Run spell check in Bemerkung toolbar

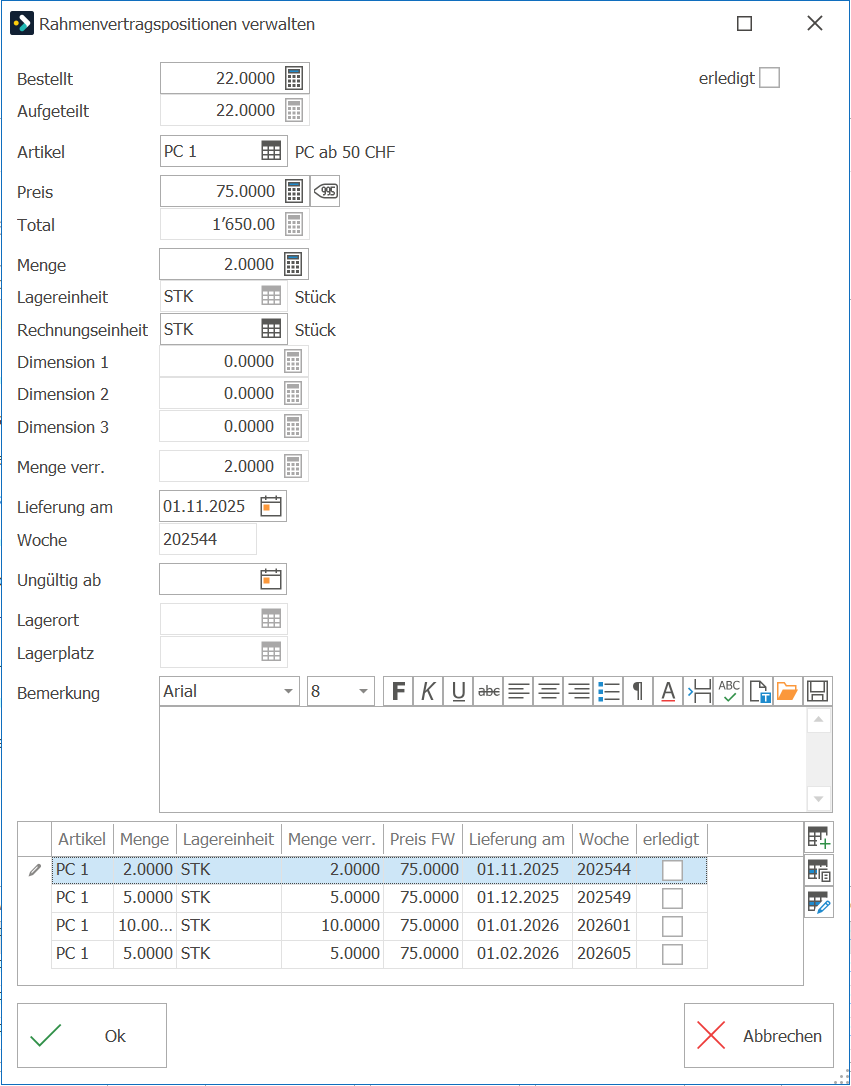(728, 691)
